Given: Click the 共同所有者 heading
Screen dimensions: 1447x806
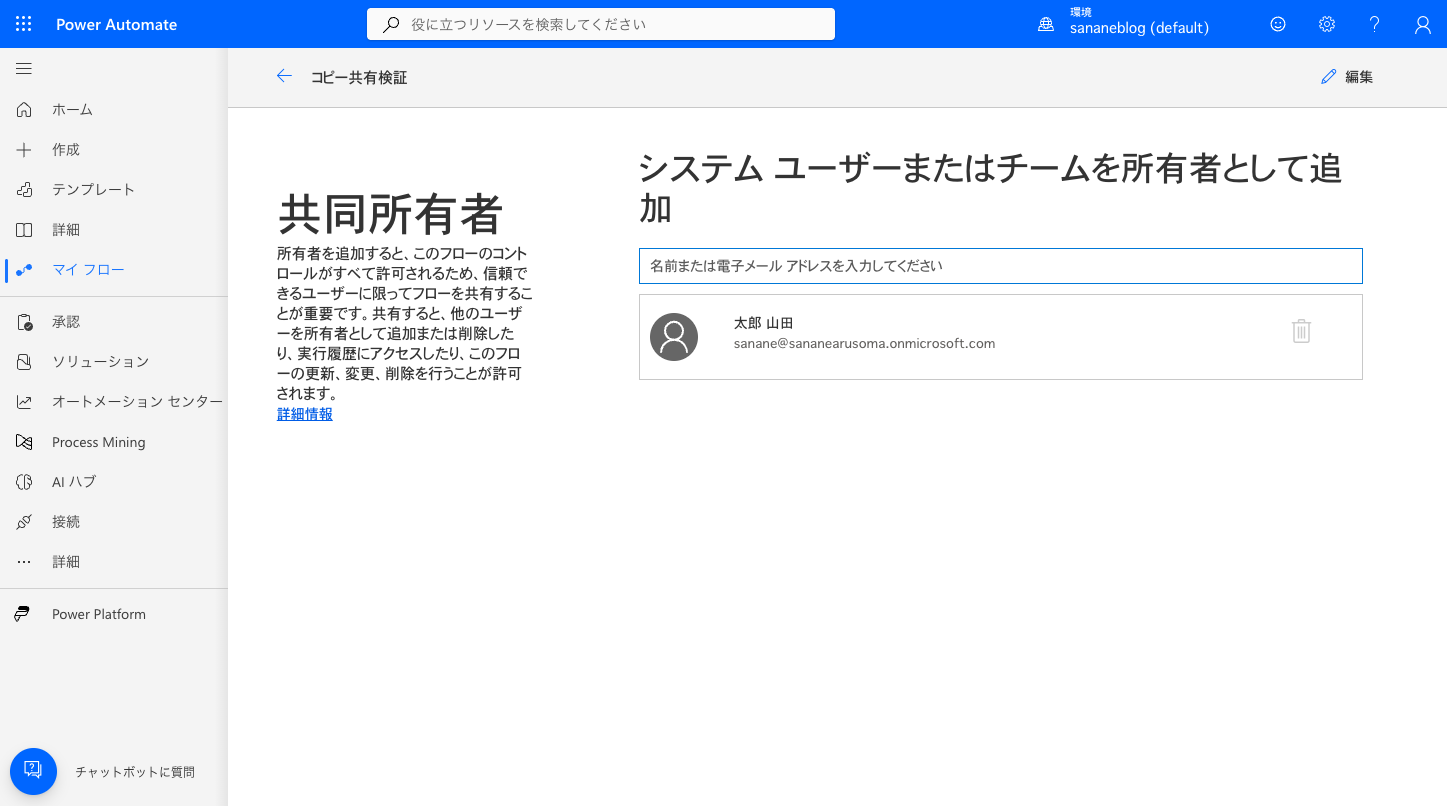Looking at the screenshot, I should pyautogui.click(x=390, y=213).
